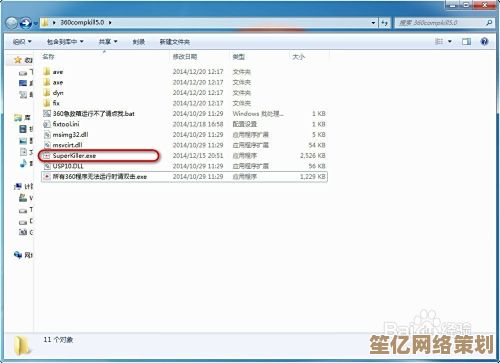Open the 包含到库中 dropdown menu
The width and height of the screenshot is (500, 363).
(x=65, y=42)
